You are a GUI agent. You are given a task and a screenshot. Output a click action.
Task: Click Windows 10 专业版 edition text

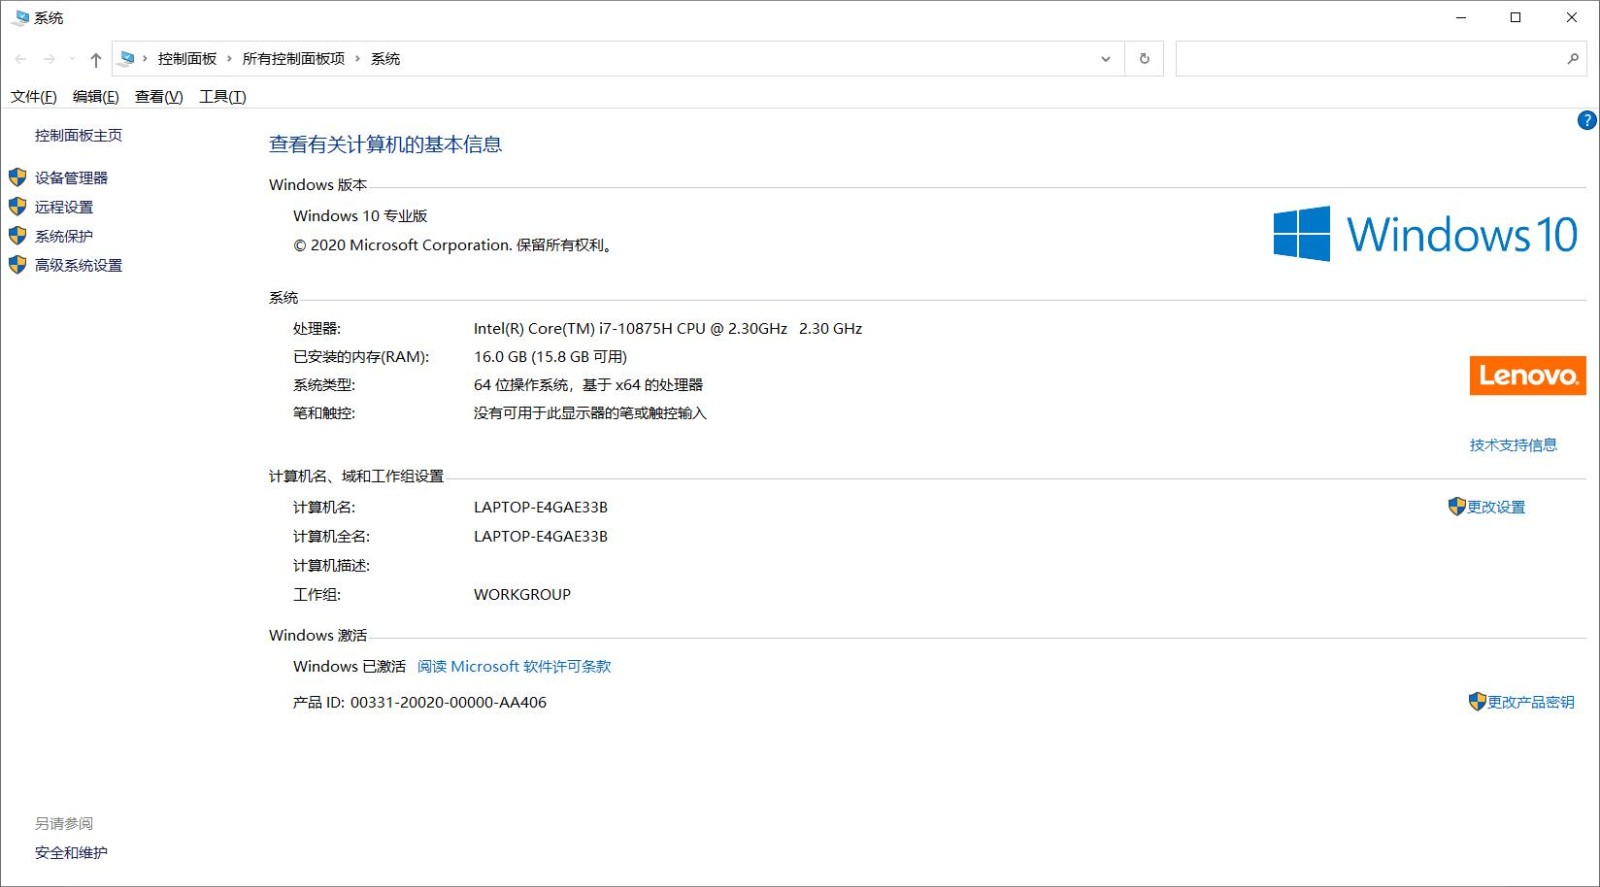tap(360, 215)
